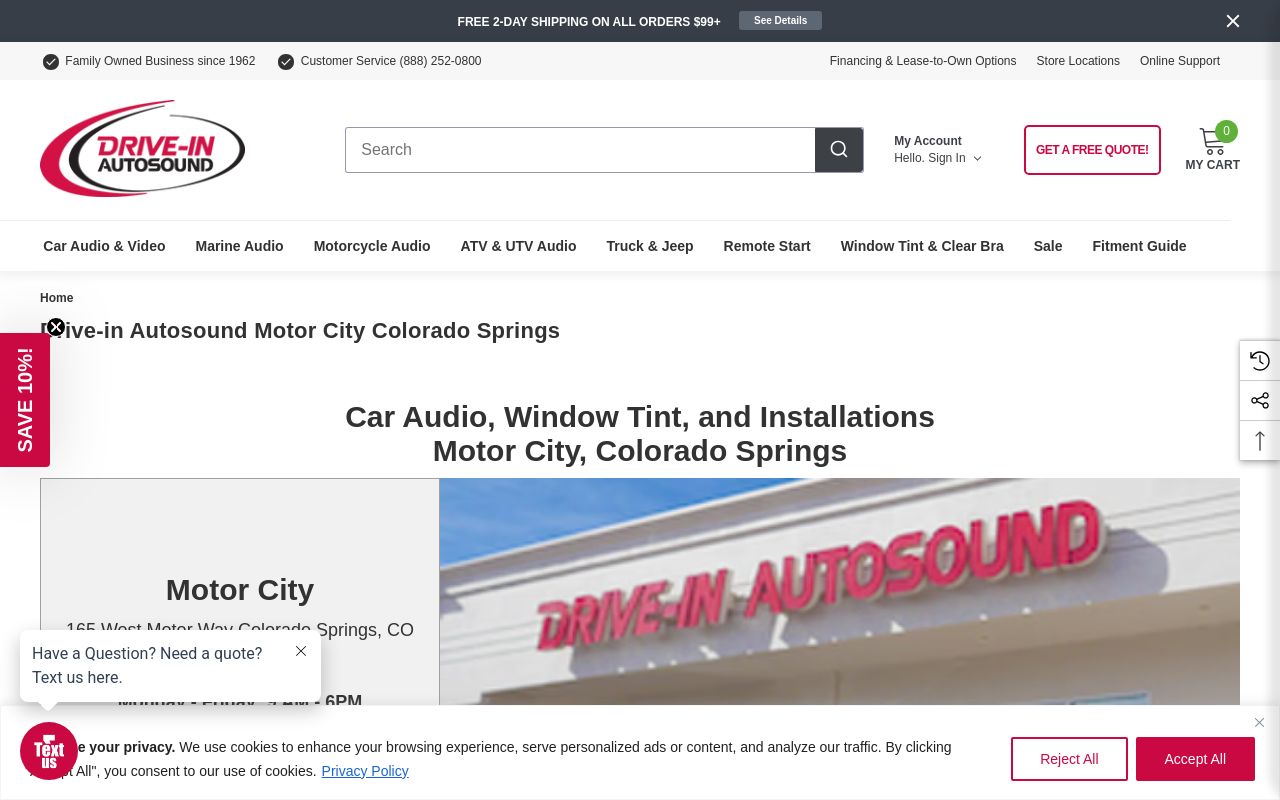Click the Home breadcrumb link
Image resolution: width=1280 pixels, height=800 pixels.
(56, 298)
